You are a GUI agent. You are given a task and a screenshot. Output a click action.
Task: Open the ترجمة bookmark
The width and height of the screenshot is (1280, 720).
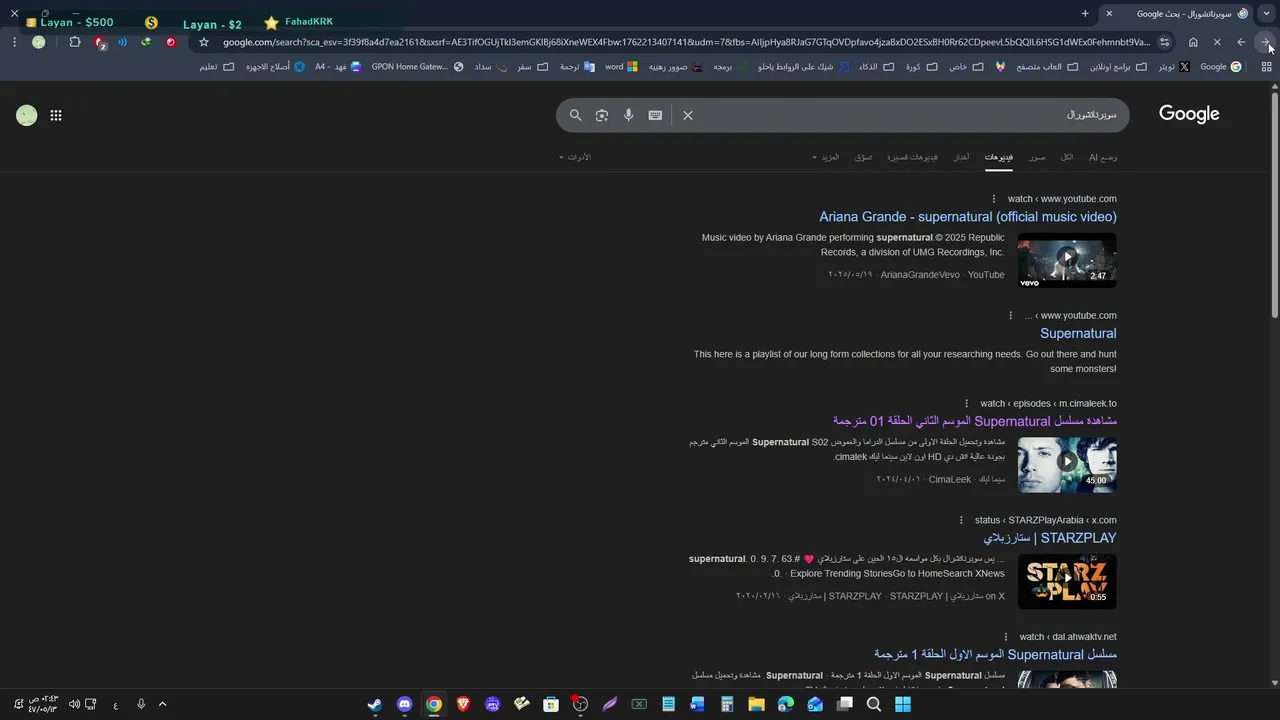576,67
